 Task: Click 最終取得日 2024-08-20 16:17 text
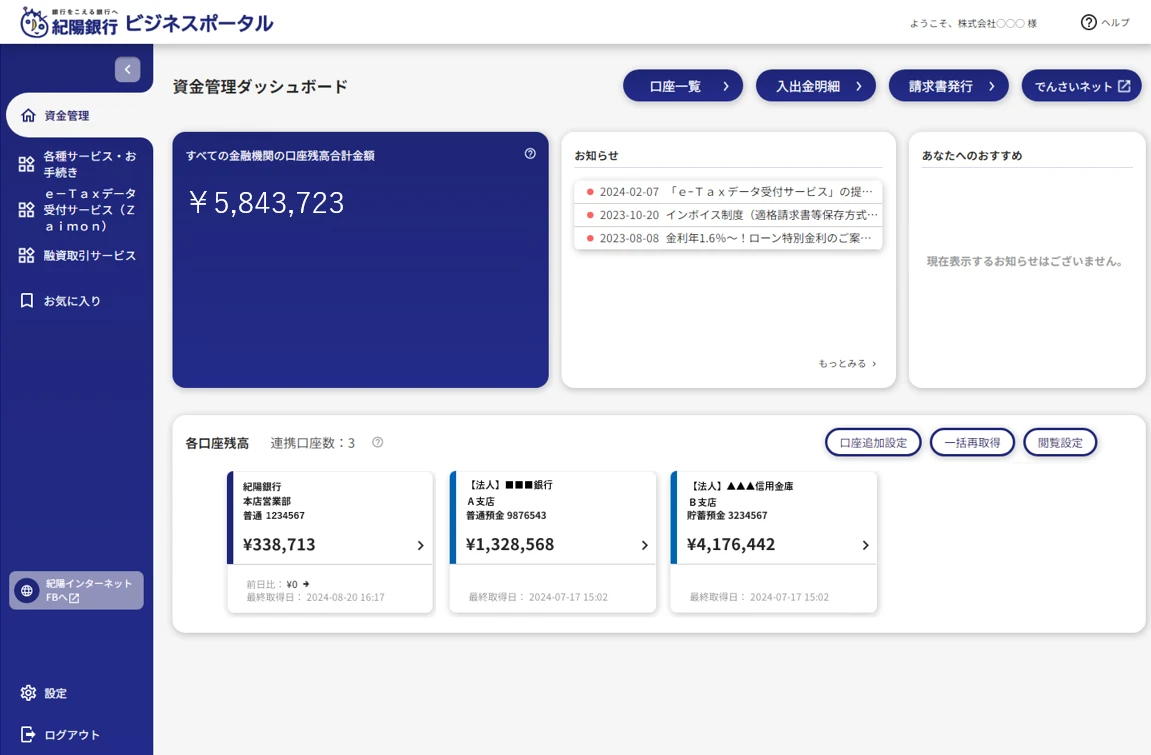(316, 597)
